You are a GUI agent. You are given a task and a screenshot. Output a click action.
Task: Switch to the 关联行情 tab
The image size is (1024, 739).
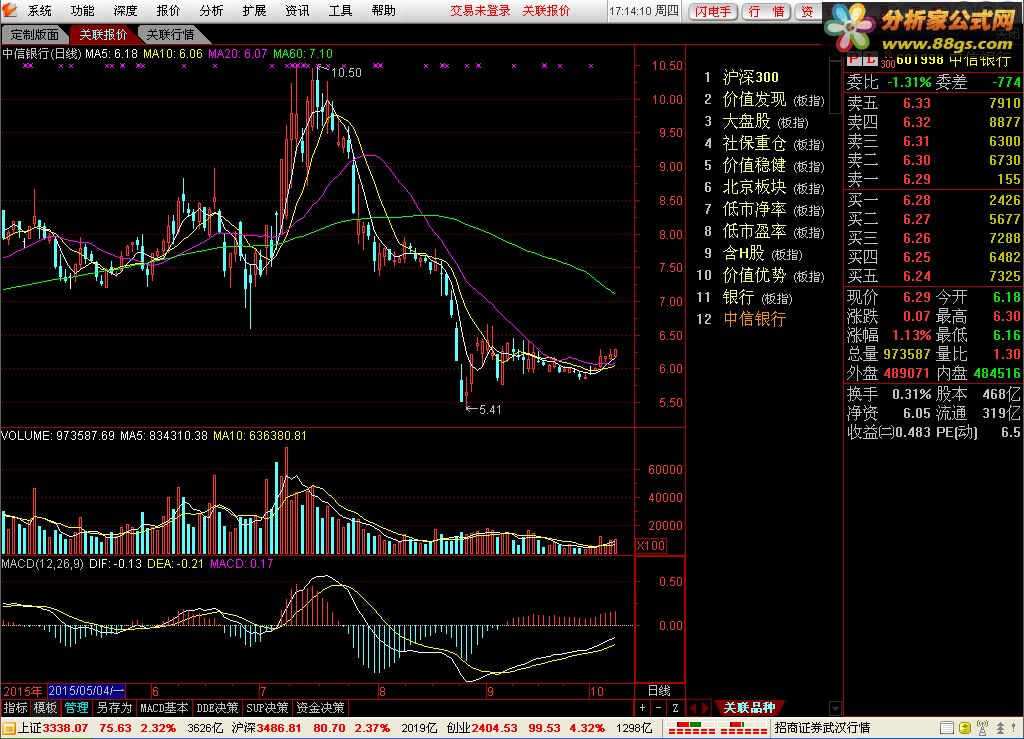(170, 35)
